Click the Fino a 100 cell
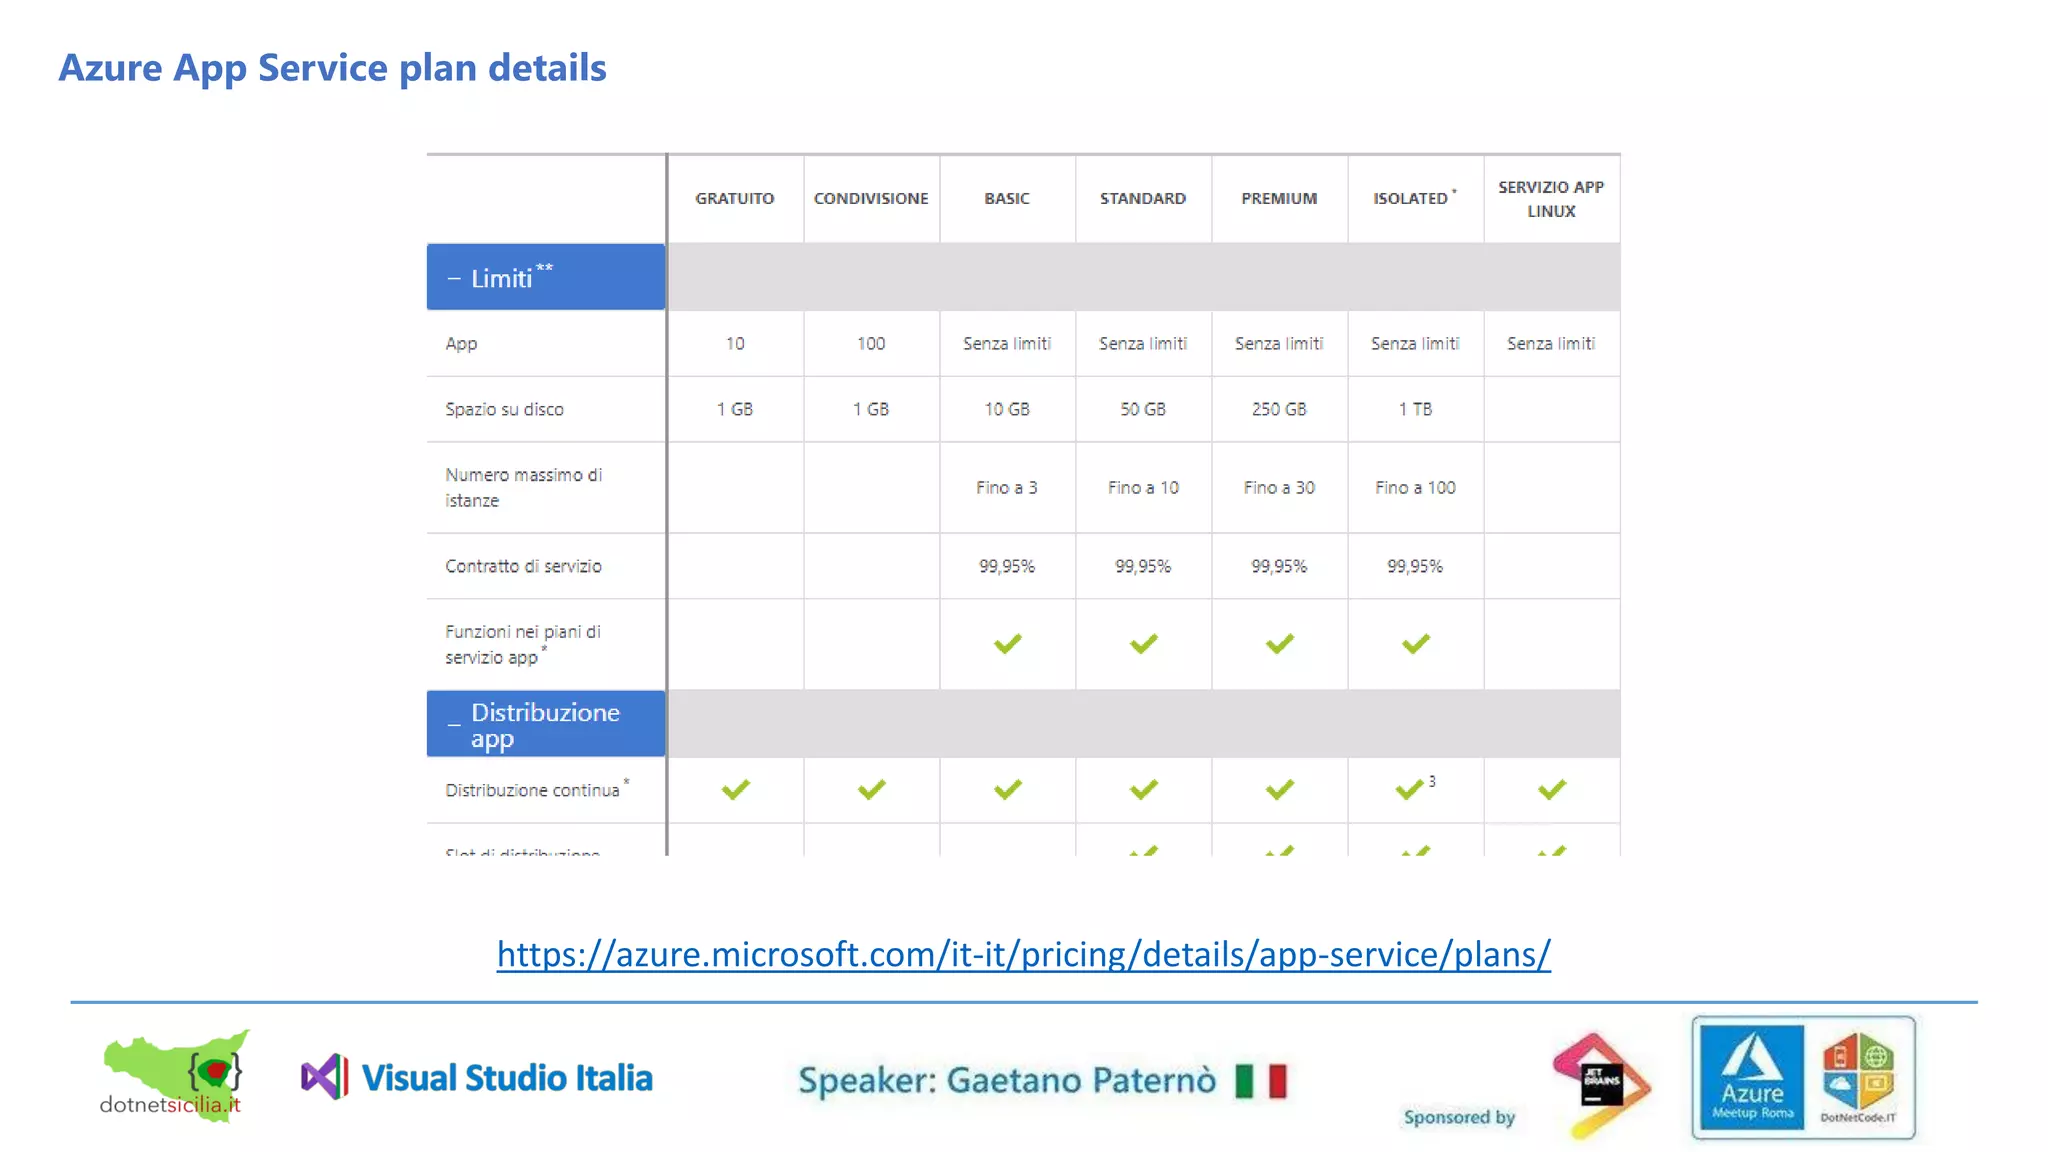Image resolution: width=2048 pixels, height=1152 pixels. [1415, 487]
